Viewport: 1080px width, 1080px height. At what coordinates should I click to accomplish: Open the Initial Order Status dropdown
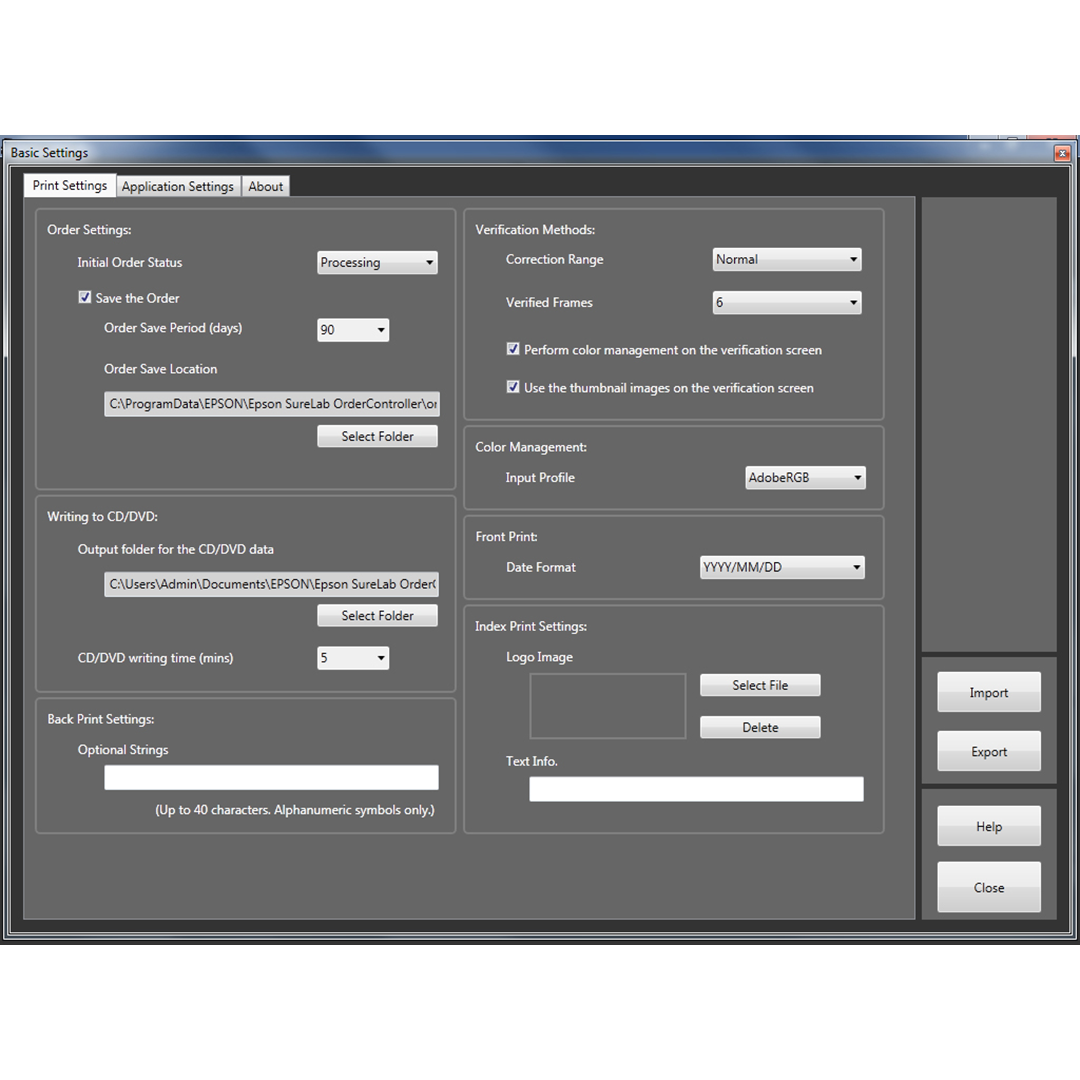click(x=377, y=263)
